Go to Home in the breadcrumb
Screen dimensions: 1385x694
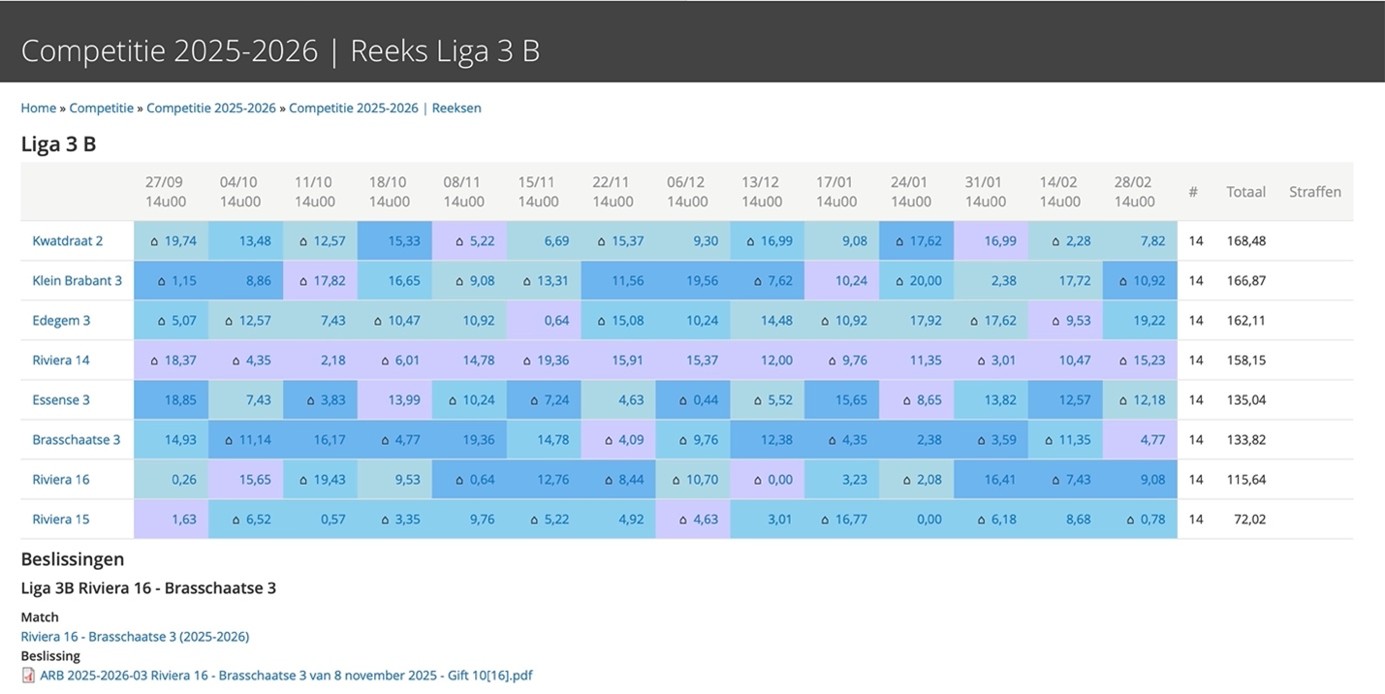(38, 108)
